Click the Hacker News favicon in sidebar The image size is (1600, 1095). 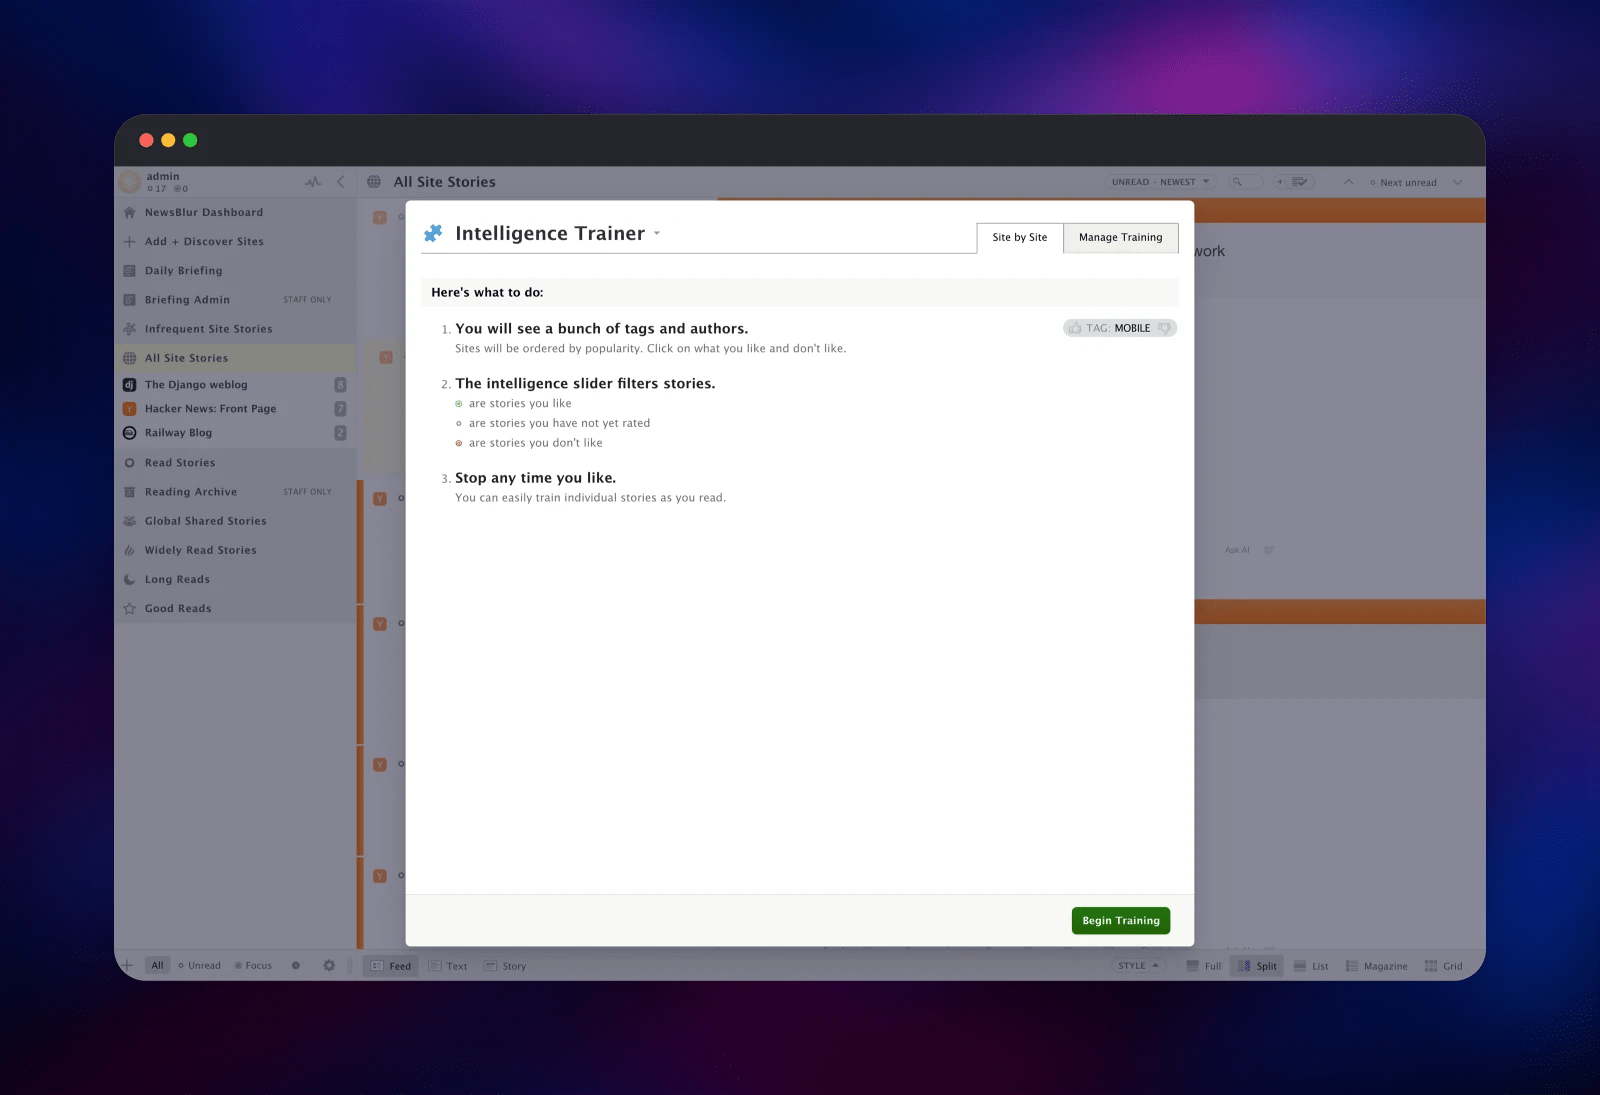click(129, 408)
